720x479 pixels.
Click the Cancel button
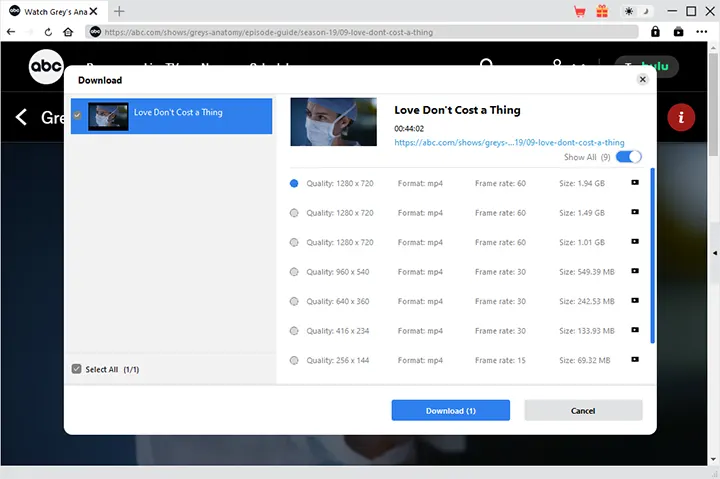click(583, 410)
